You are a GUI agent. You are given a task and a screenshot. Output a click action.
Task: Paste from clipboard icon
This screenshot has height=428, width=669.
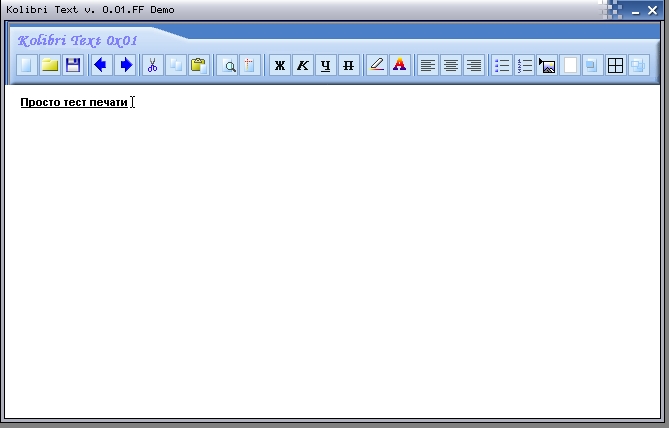199,65
